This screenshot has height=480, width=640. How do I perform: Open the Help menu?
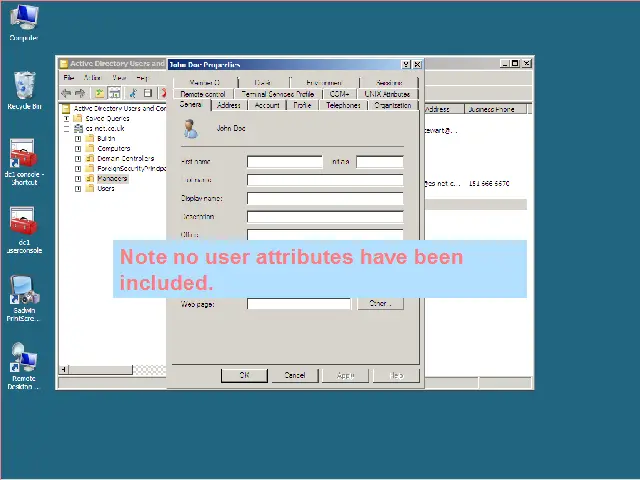point(142,78)
